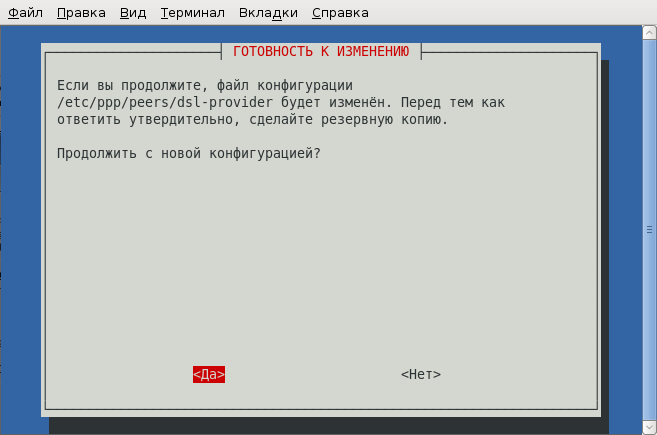Click the path /etc/ppp/peers/dsl-provider
The height and width of the screenshot is (435, 657).
pyautogui.click(x=165, y=103)
